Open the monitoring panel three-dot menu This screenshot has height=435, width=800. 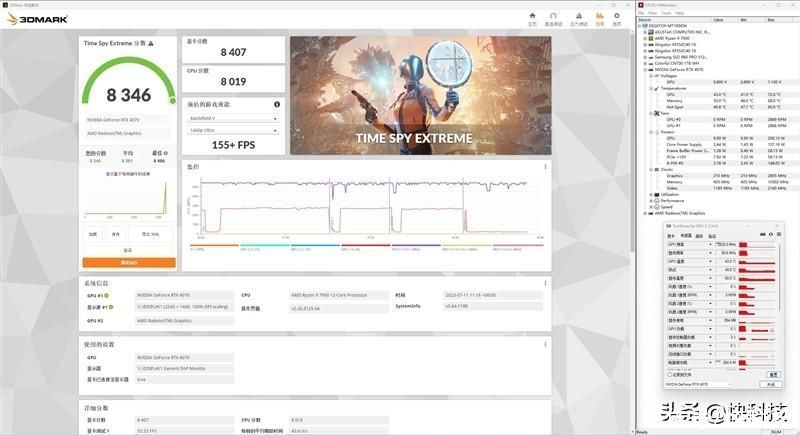(x=545, y=167)
